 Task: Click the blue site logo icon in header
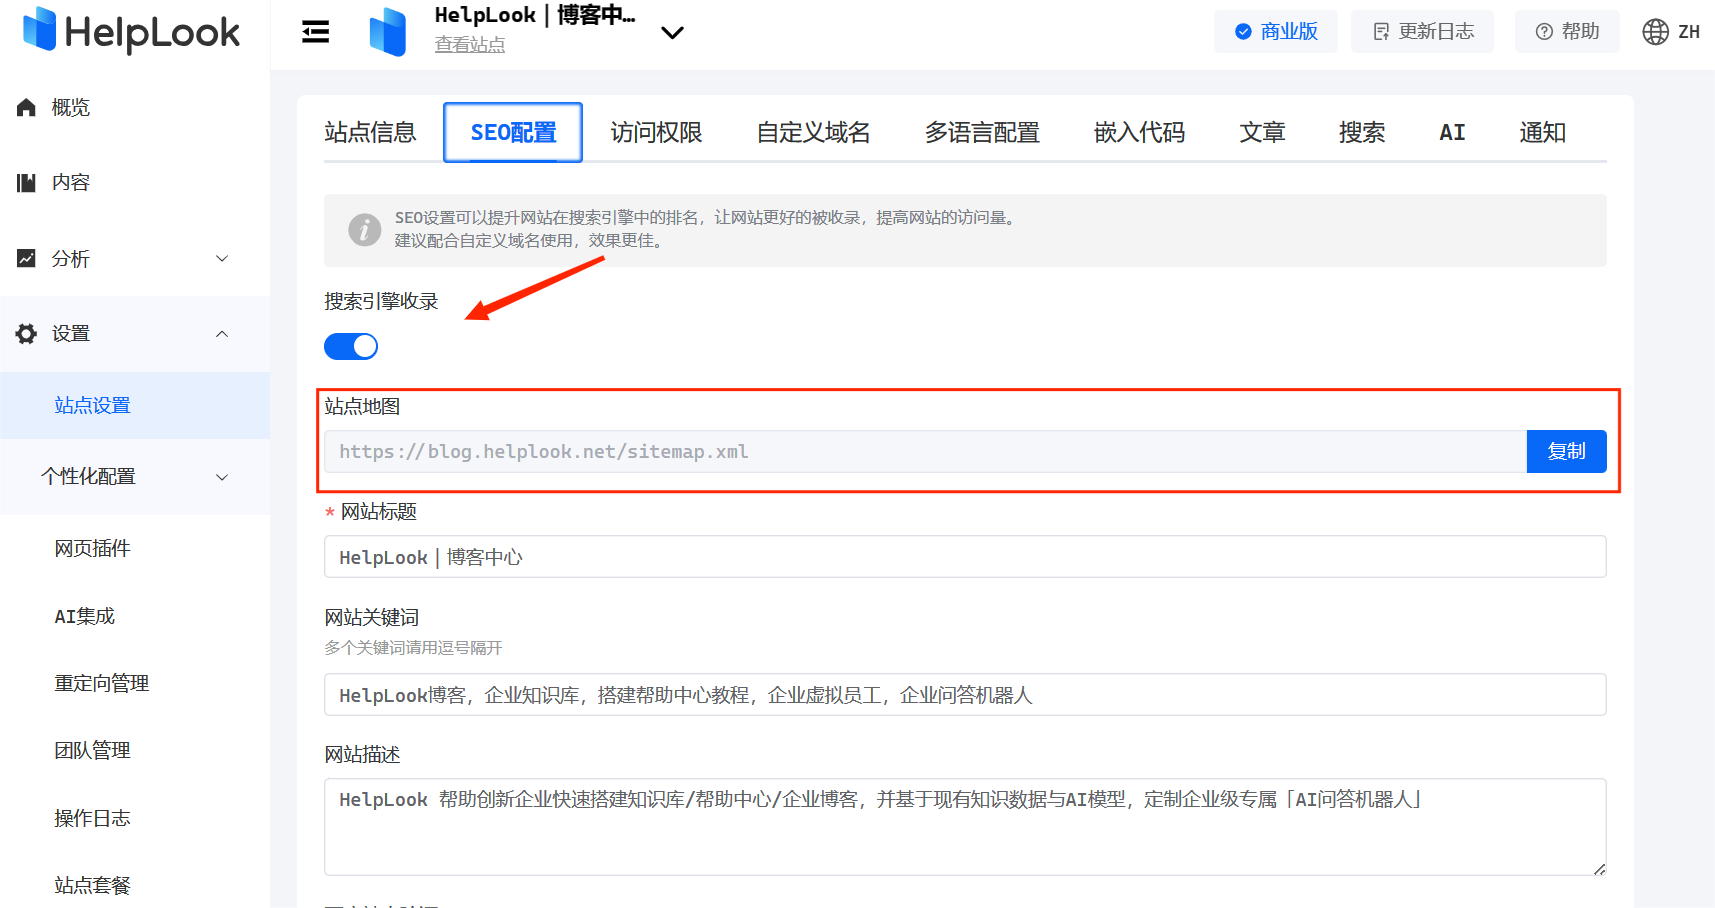(388, 32)
